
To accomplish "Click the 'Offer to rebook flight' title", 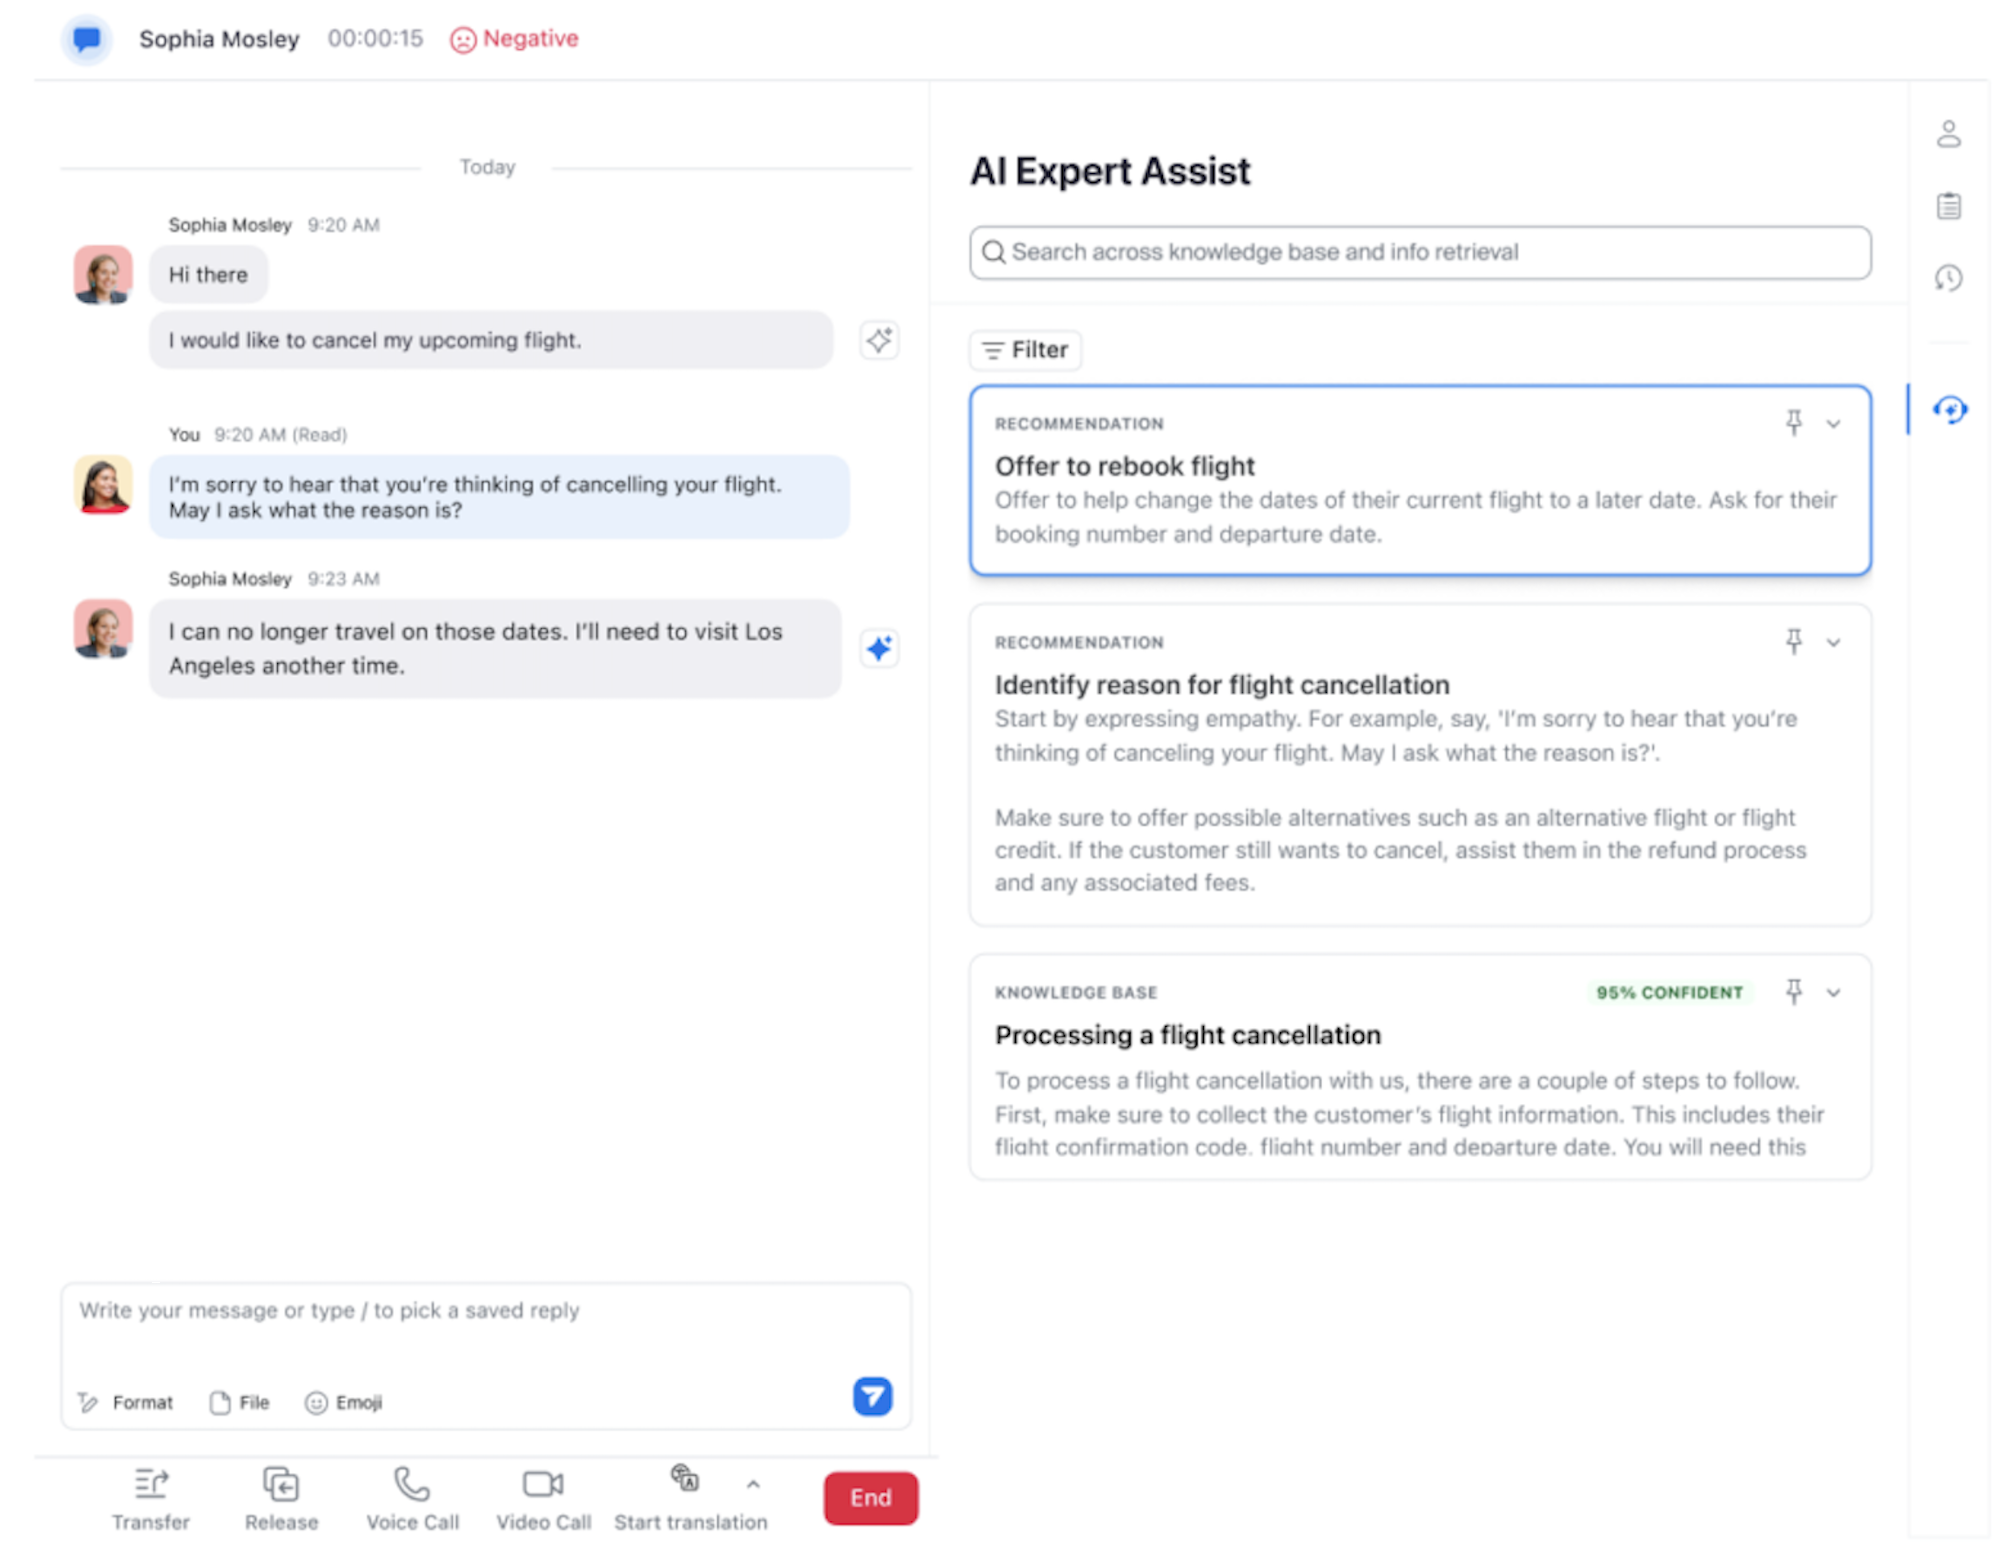I will click(x=1124, y=466).
